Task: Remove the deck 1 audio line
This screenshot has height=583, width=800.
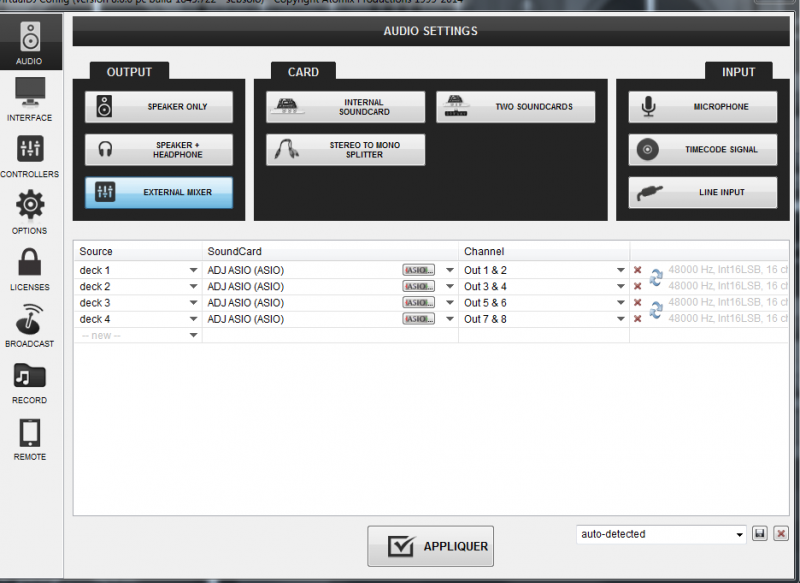Action: (637, 270)
